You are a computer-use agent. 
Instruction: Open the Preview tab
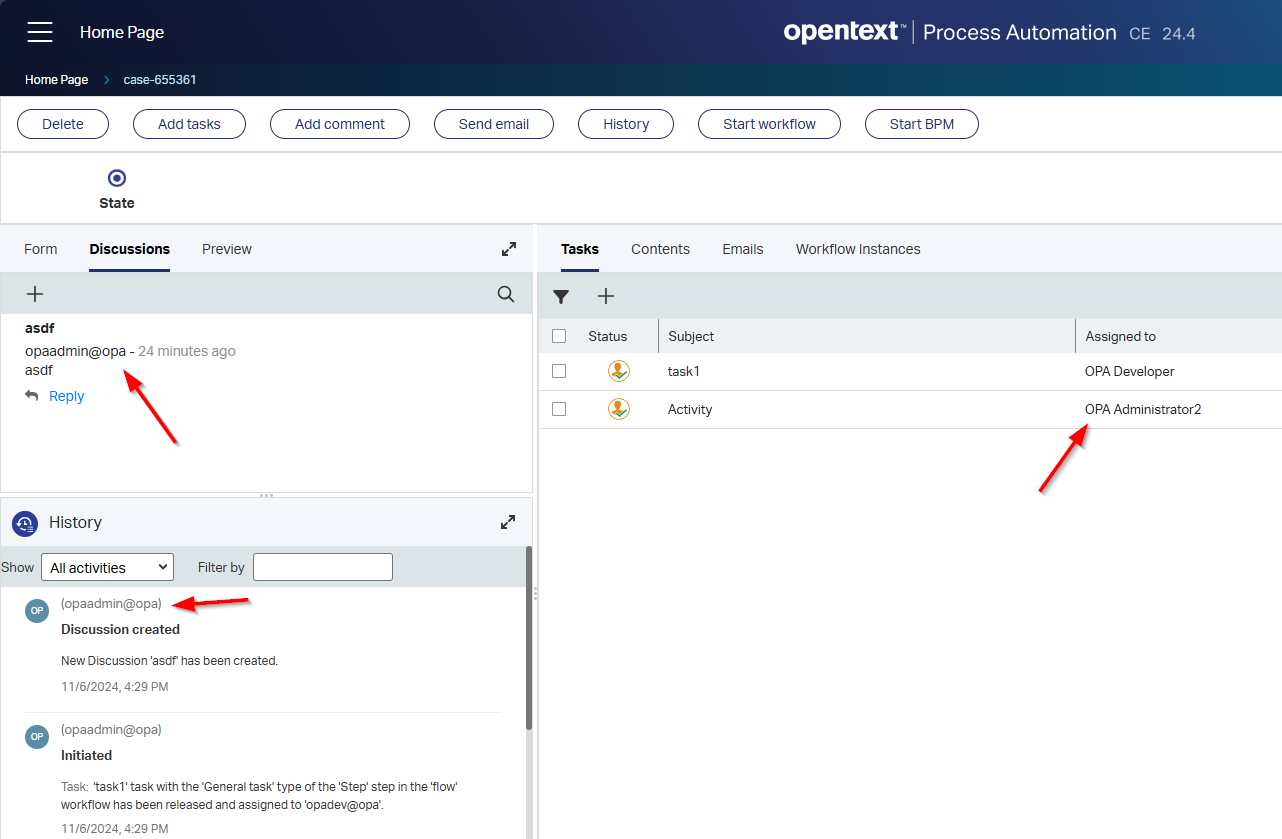227,249
